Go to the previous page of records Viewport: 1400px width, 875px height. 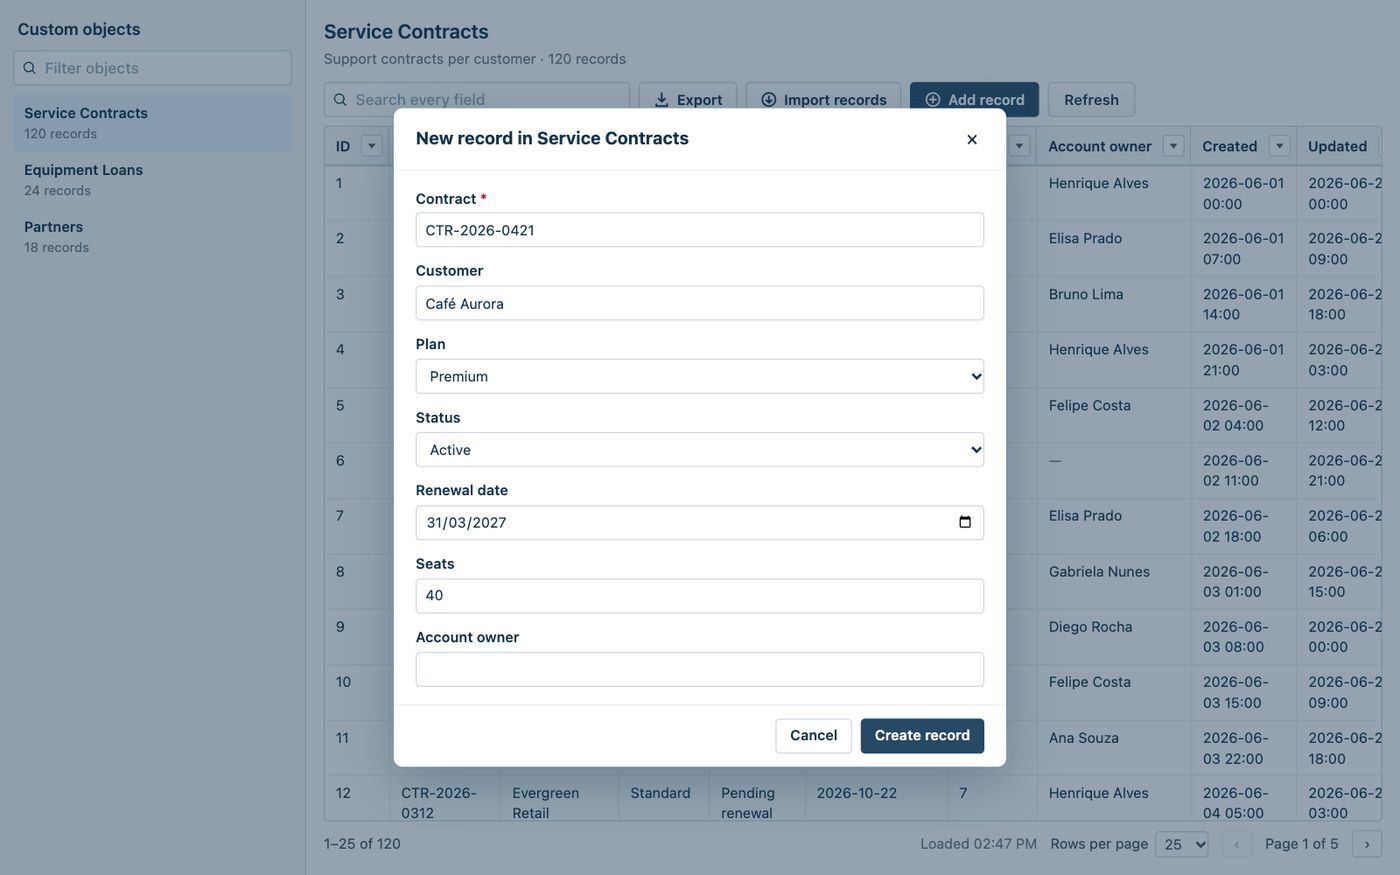[x=1237, y=844]
